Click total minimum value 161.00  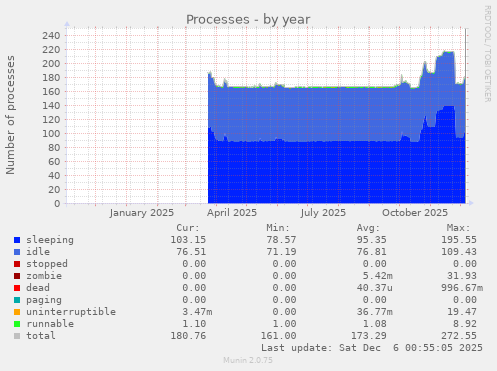coord(278,336)
